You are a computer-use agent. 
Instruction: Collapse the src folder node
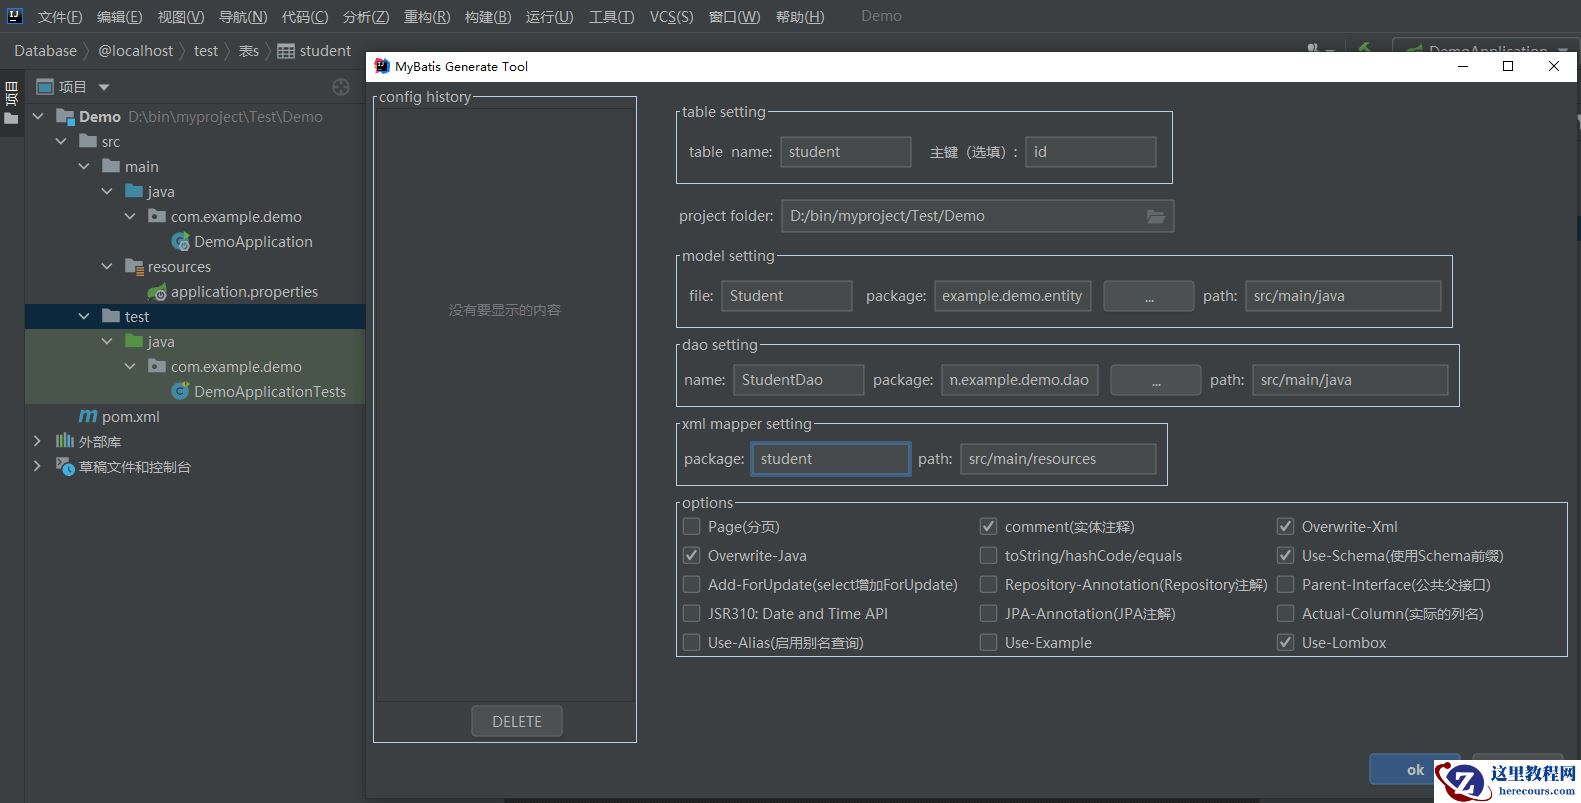[61, 142]
